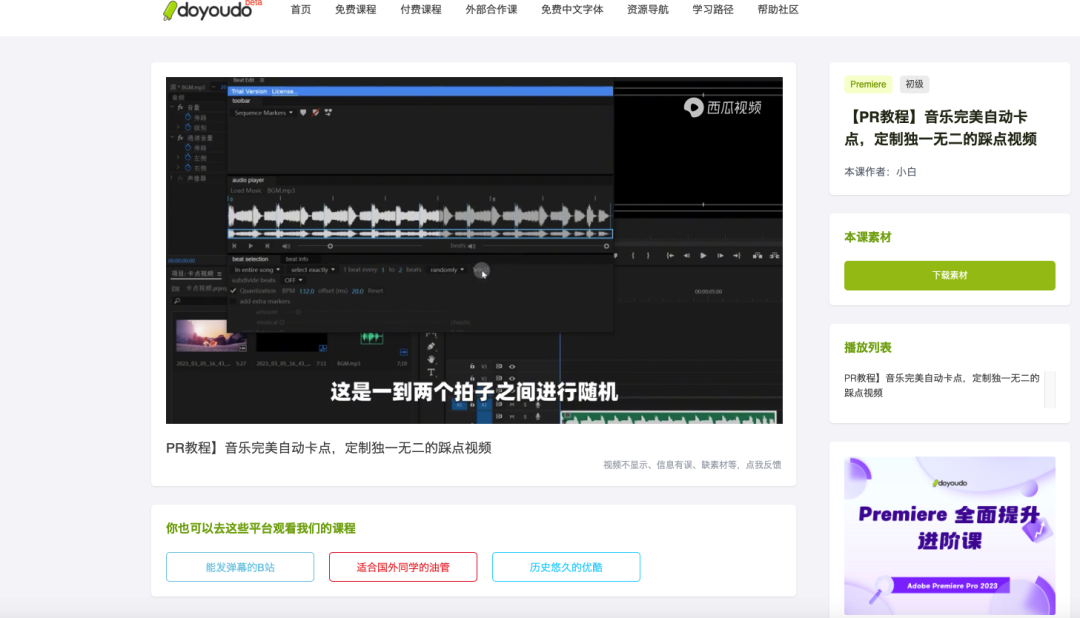Click the doyoudo logo in the header

coord(207,10)
